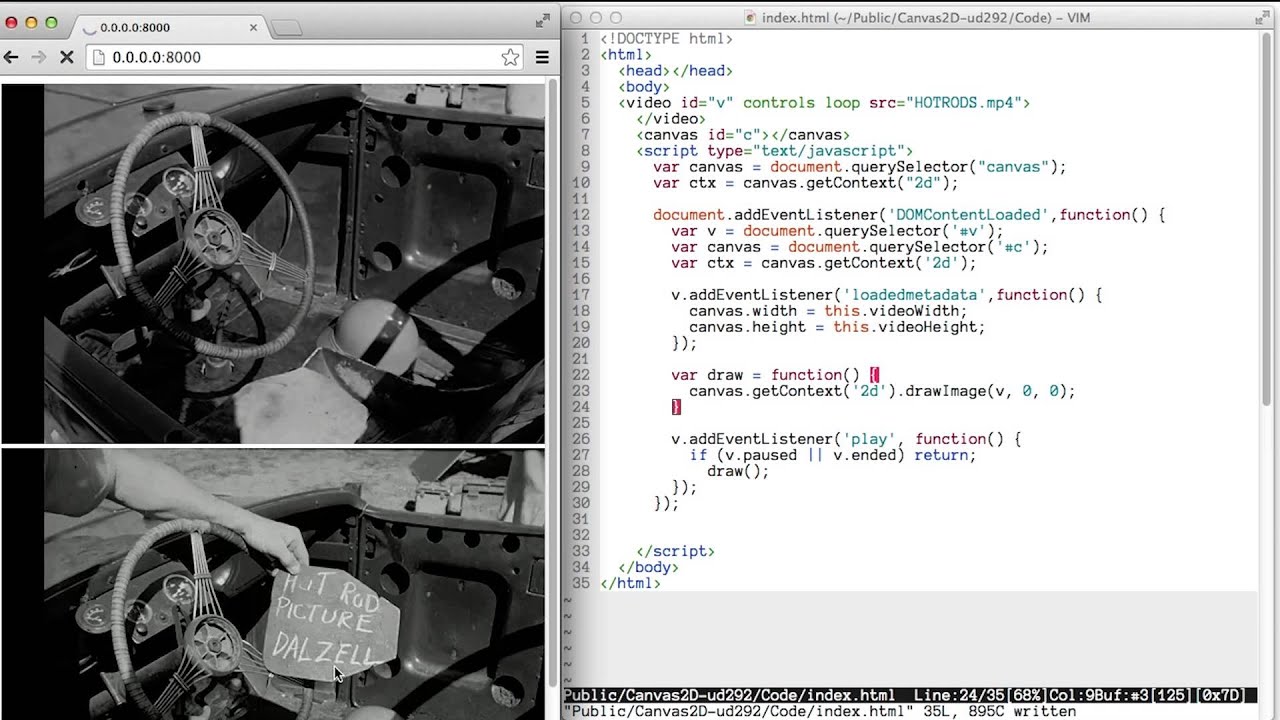
Task: Click the VIM window vertical scrollbar
Action: [x=1268, y=220]
